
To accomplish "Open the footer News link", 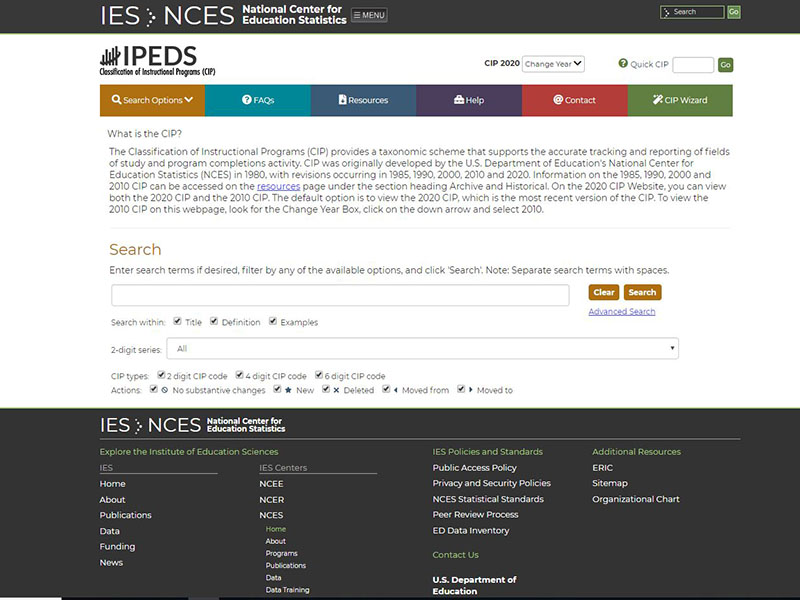I will pyautogui.click(x=111, y=562).
